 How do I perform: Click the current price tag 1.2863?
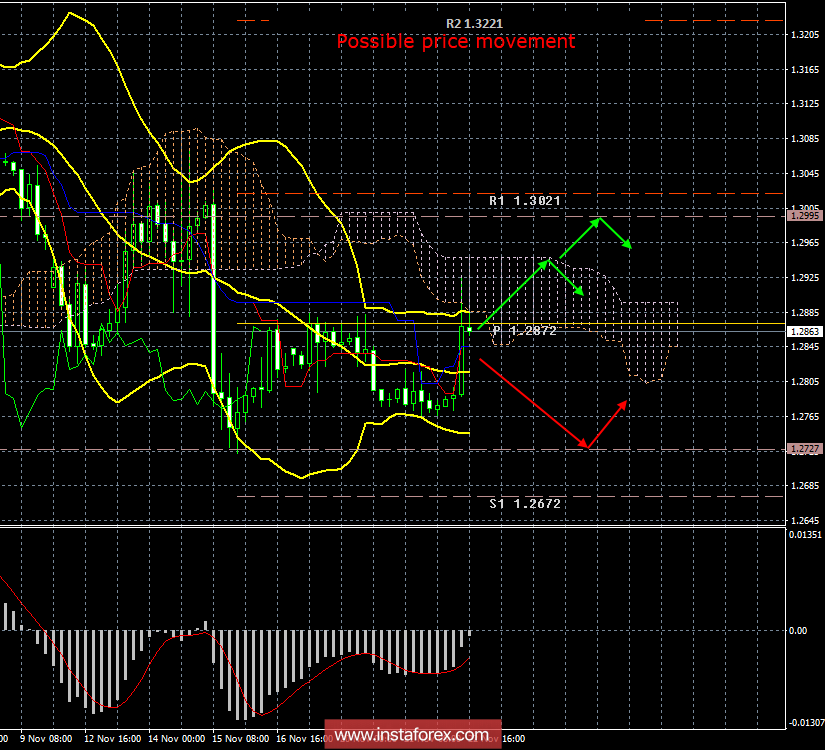point(804,331)
